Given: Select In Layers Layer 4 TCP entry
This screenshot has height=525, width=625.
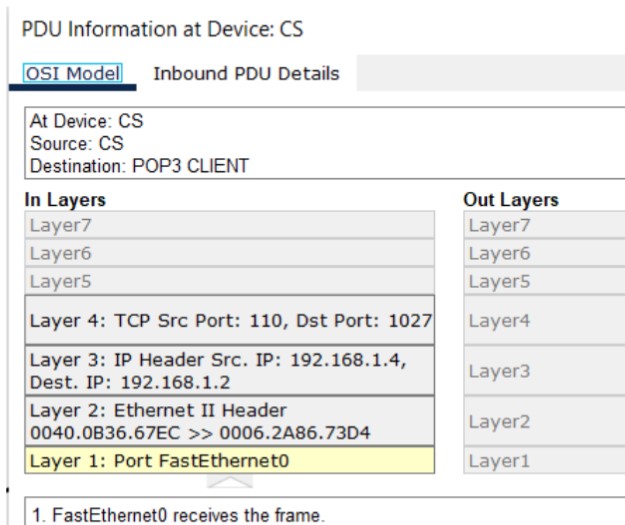Looking at the screenshot, I should point(229,320).
